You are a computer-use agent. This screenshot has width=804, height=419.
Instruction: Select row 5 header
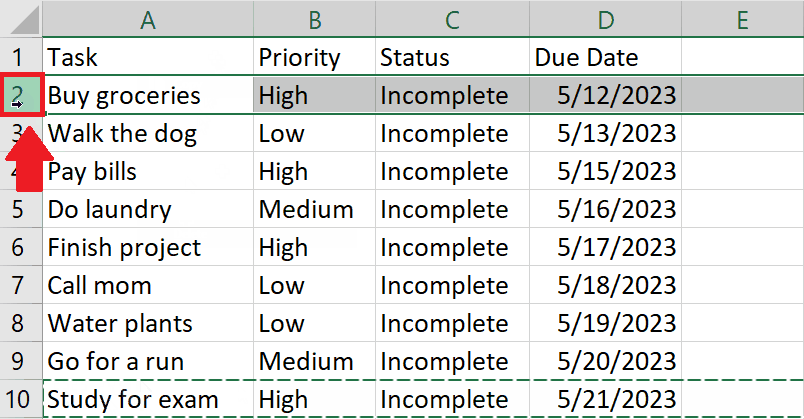pyautogui.click(x=21, y=209)
